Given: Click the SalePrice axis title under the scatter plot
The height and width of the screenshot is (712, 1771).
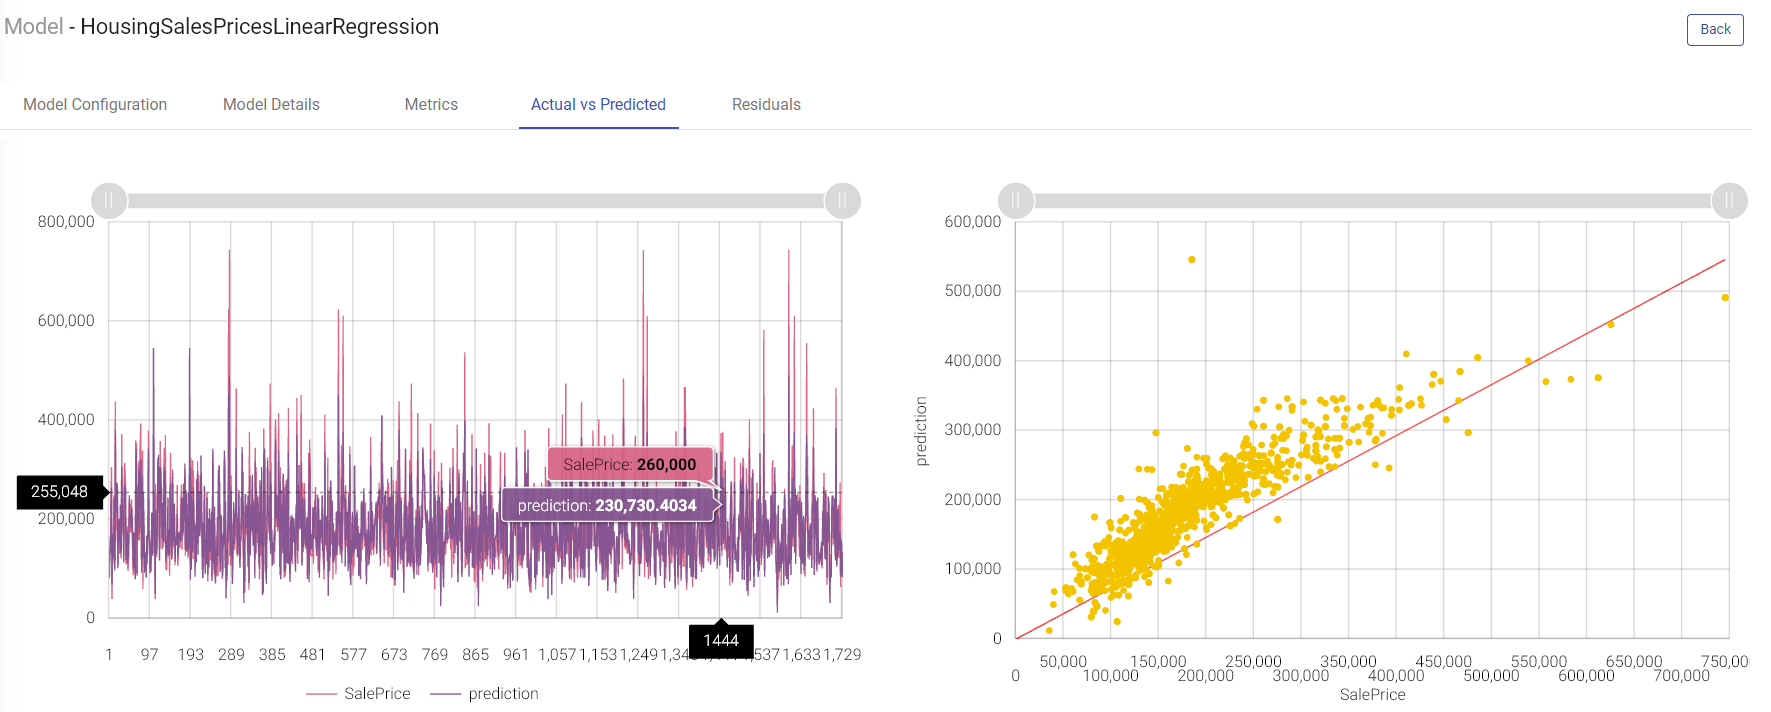Looking at the screenshot, I should pyautogui.click(x=1372, y=694).
